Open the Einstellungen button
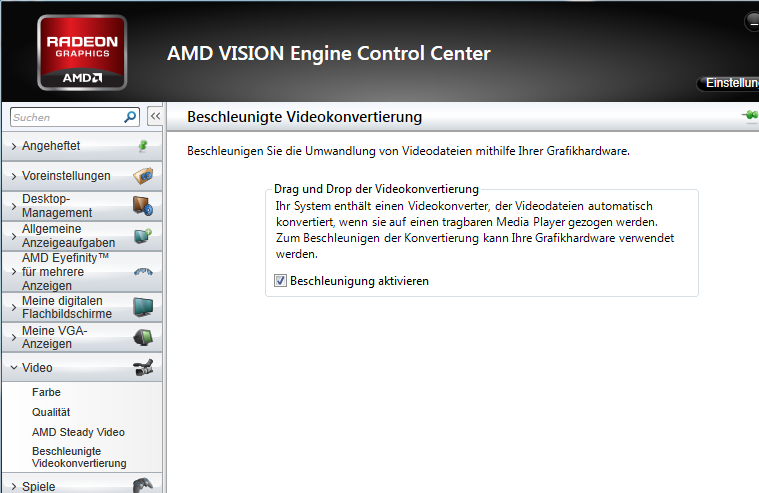Screen dimensions: 759x493 728,83
